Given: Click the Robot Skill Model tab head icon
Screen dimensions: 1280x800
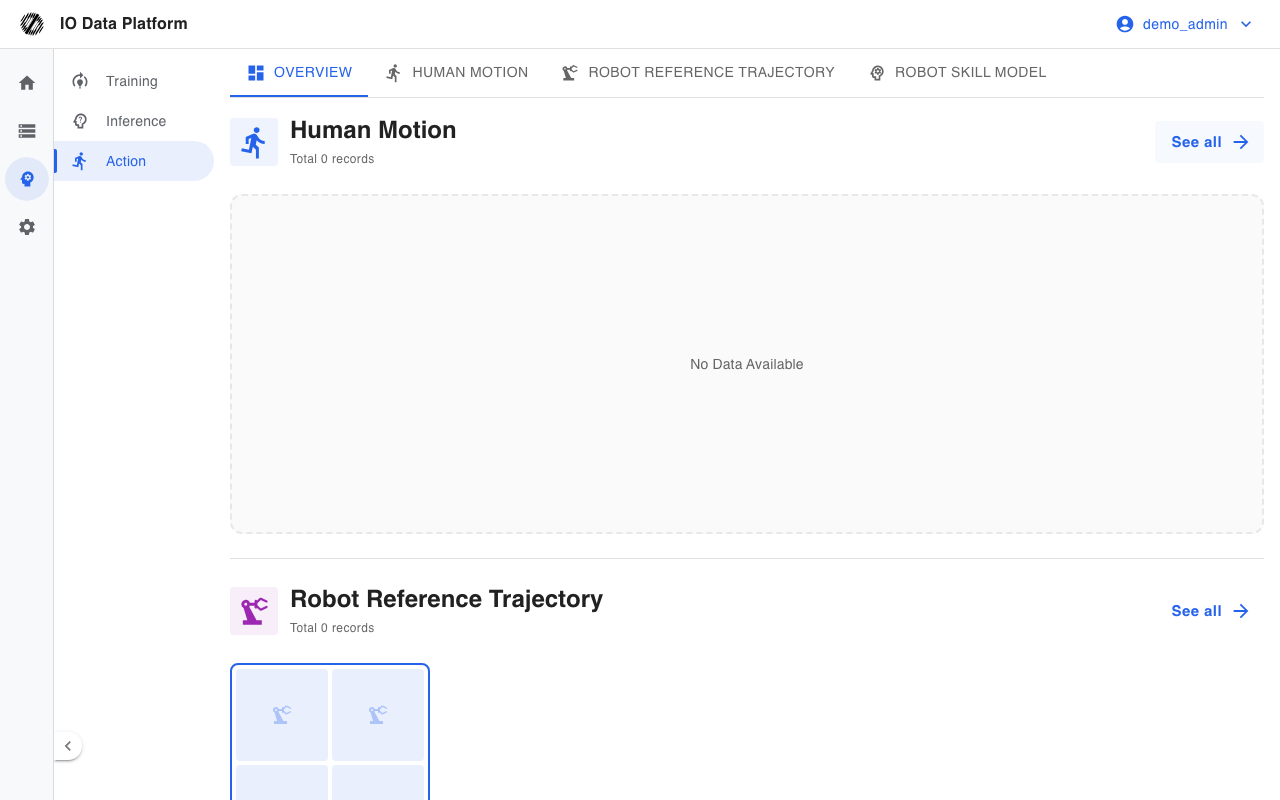Looking at the screenshot, I should pos(877,73).
